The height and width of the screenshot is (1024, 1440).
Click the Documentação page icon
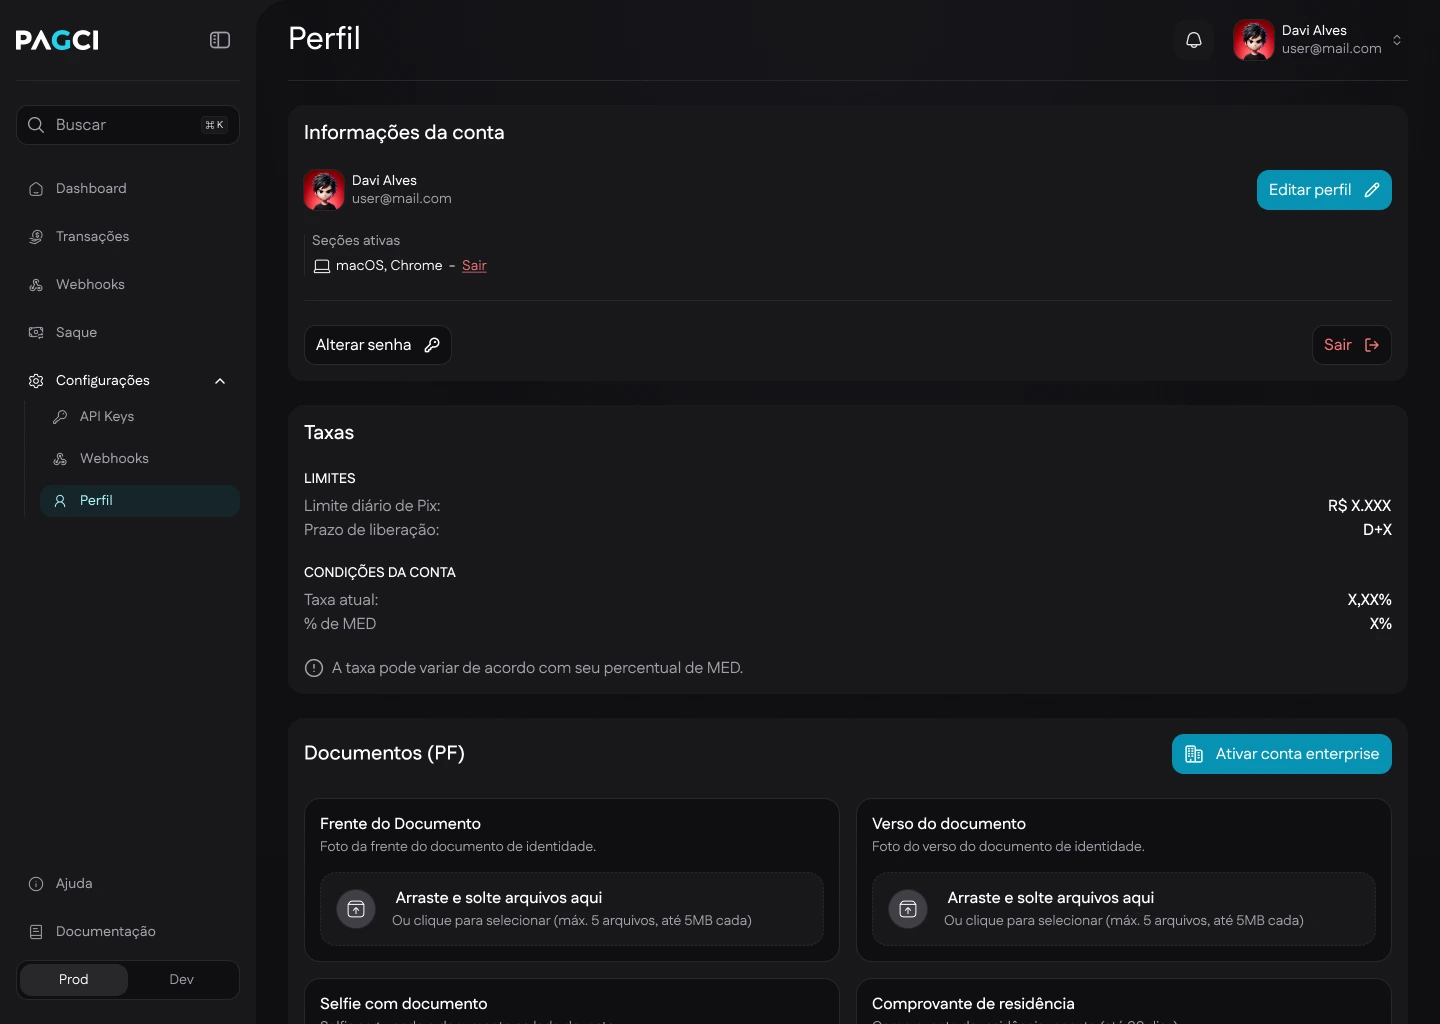point(36,932)
